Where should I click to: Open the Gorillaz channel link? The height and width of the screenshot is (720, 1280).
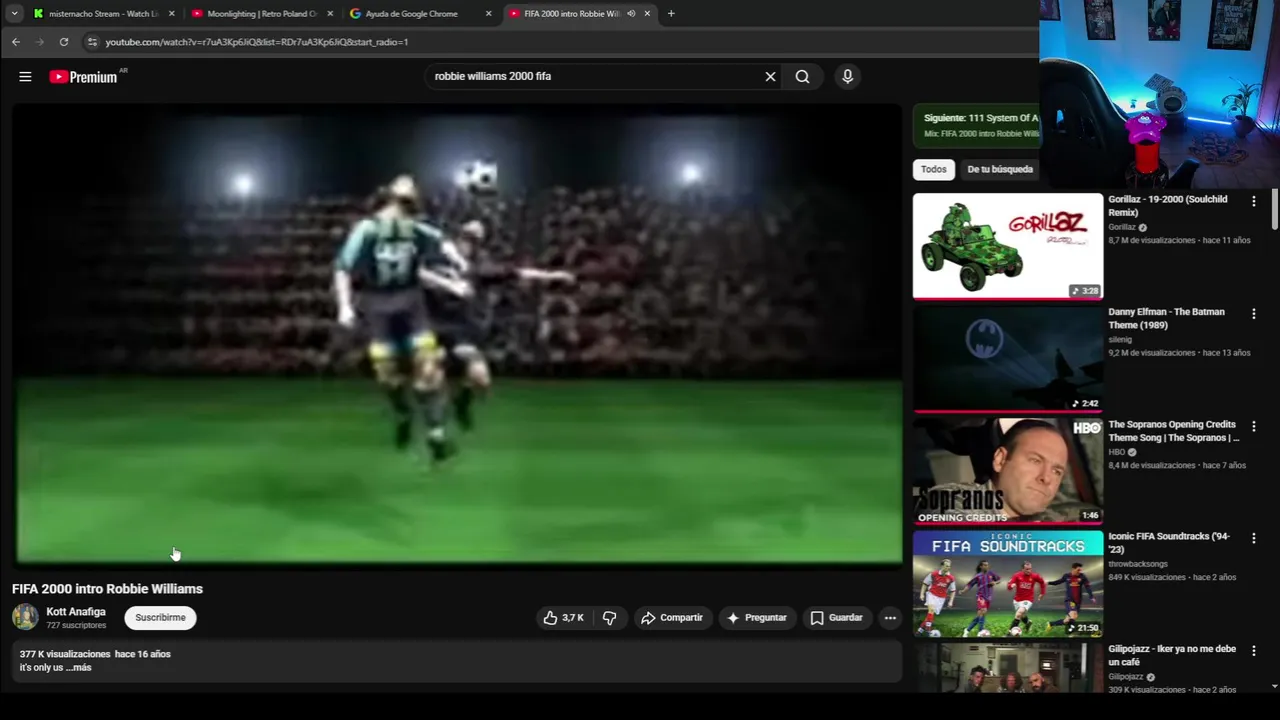click(1122, 227)
